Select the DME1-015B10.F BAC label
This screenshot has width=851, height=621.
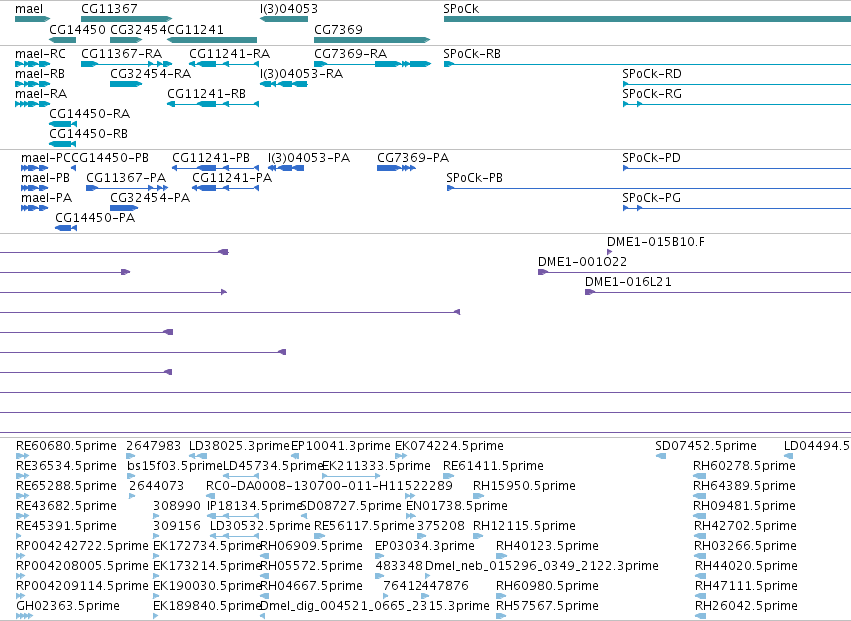tap(656, 242)
